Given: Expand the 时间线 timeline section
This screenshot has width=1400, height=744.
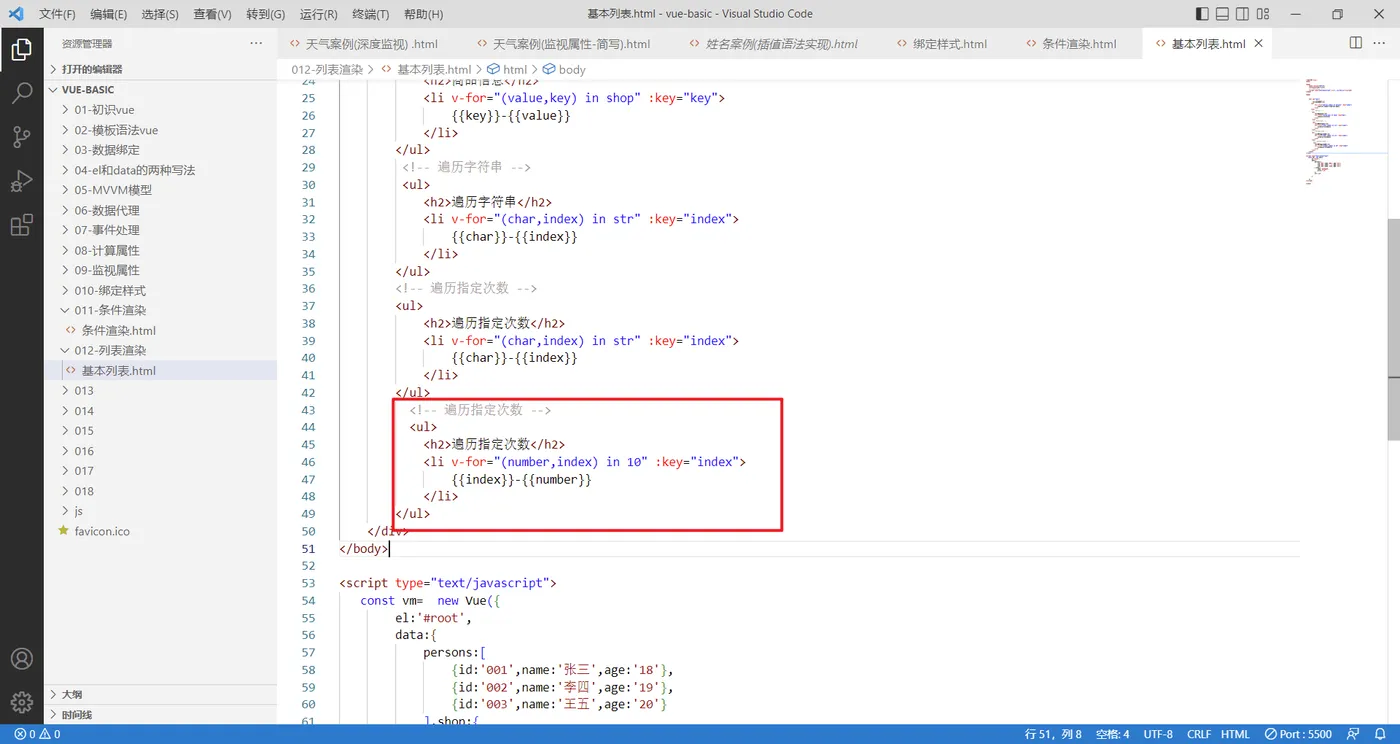Looking at the screenshot, I should [x=160, y=715].
